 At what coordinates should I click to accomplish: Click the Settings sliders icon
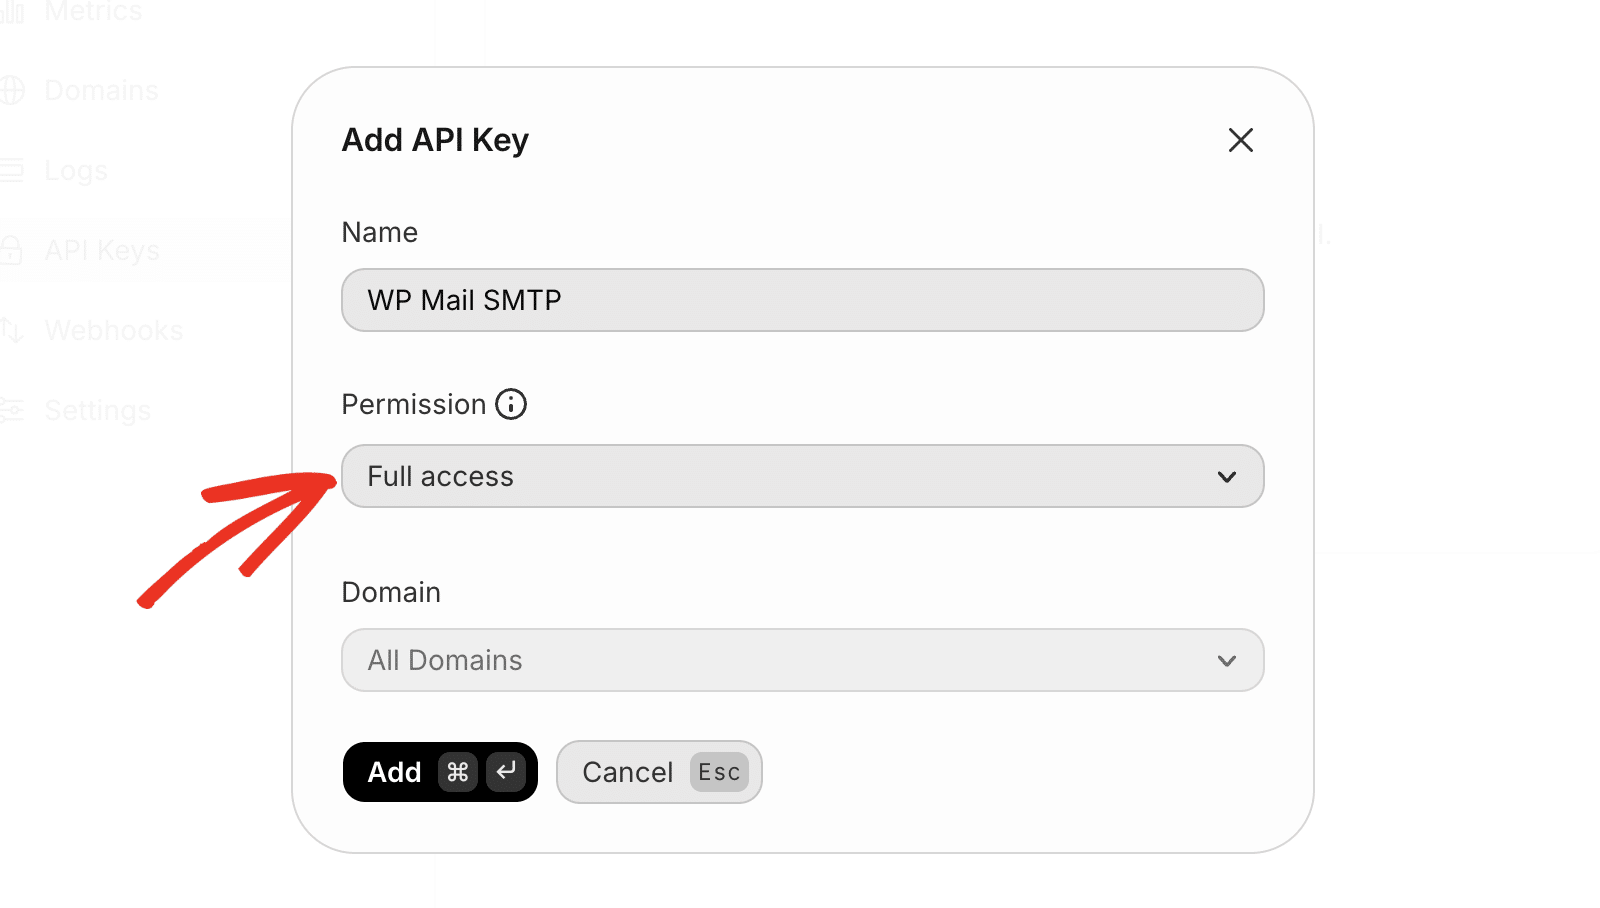(12, 410)
